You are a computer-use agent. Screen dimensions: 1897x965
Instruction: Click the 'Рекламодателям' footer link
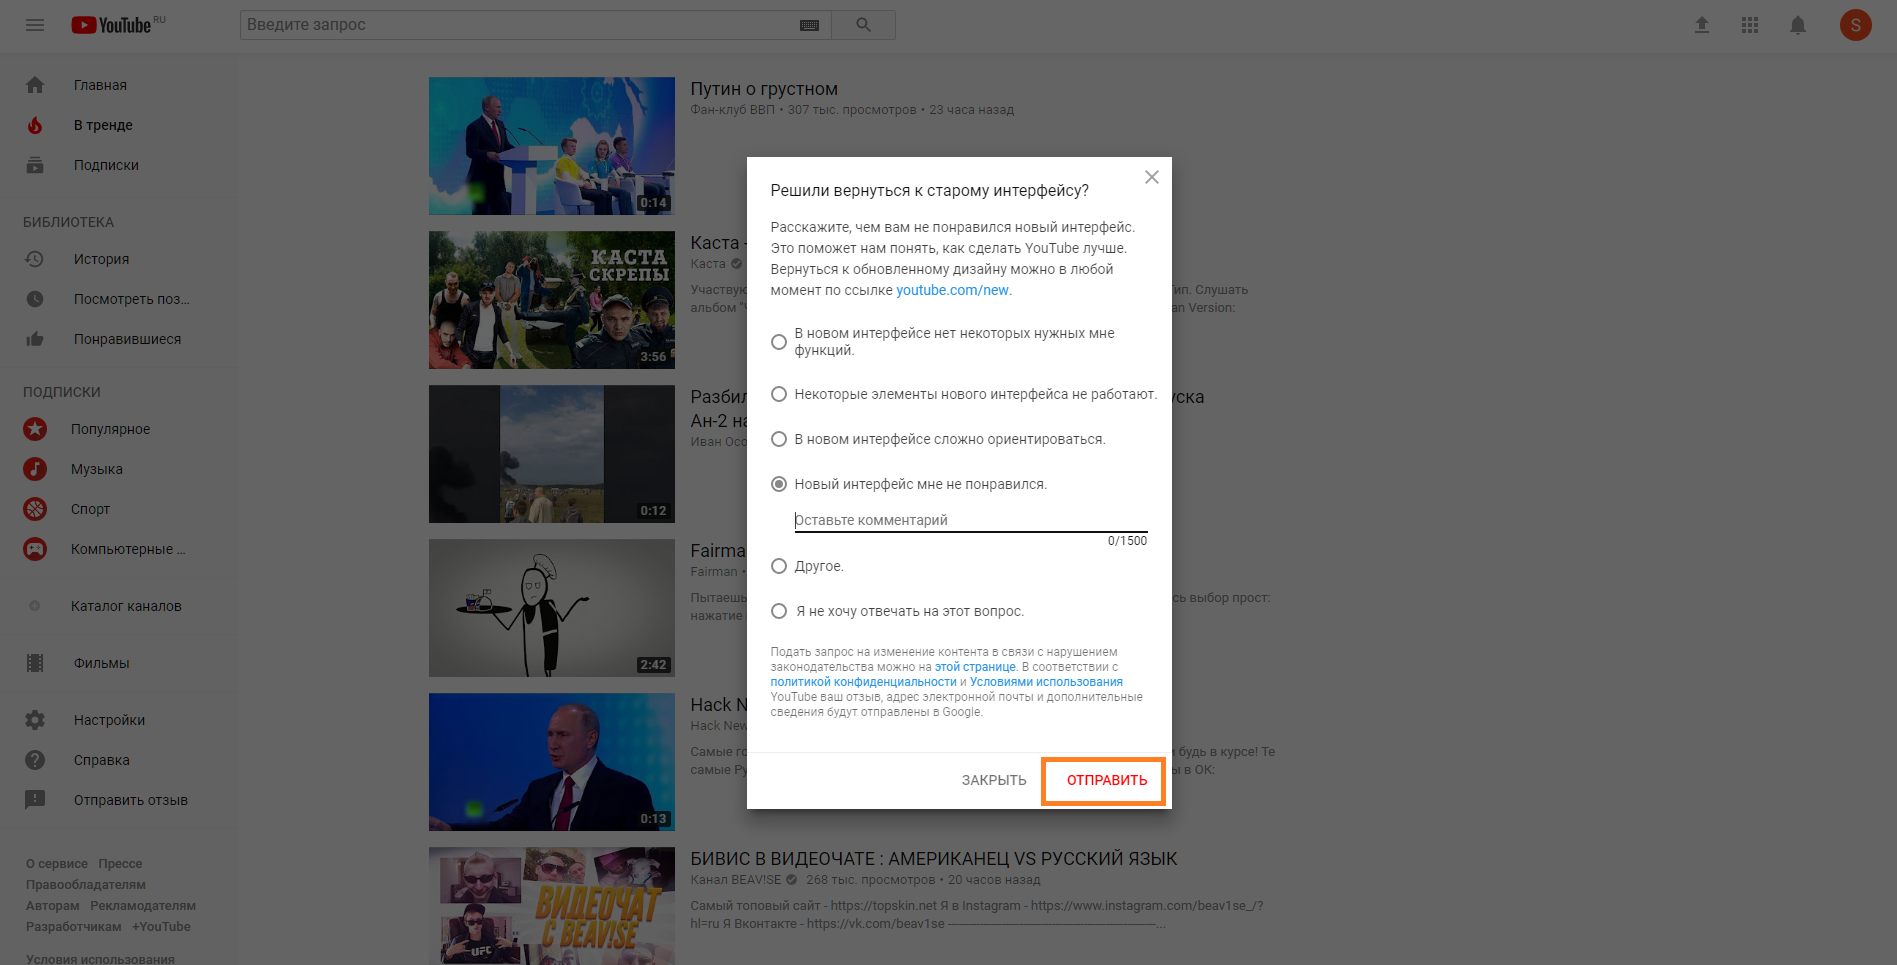point(143,906)
